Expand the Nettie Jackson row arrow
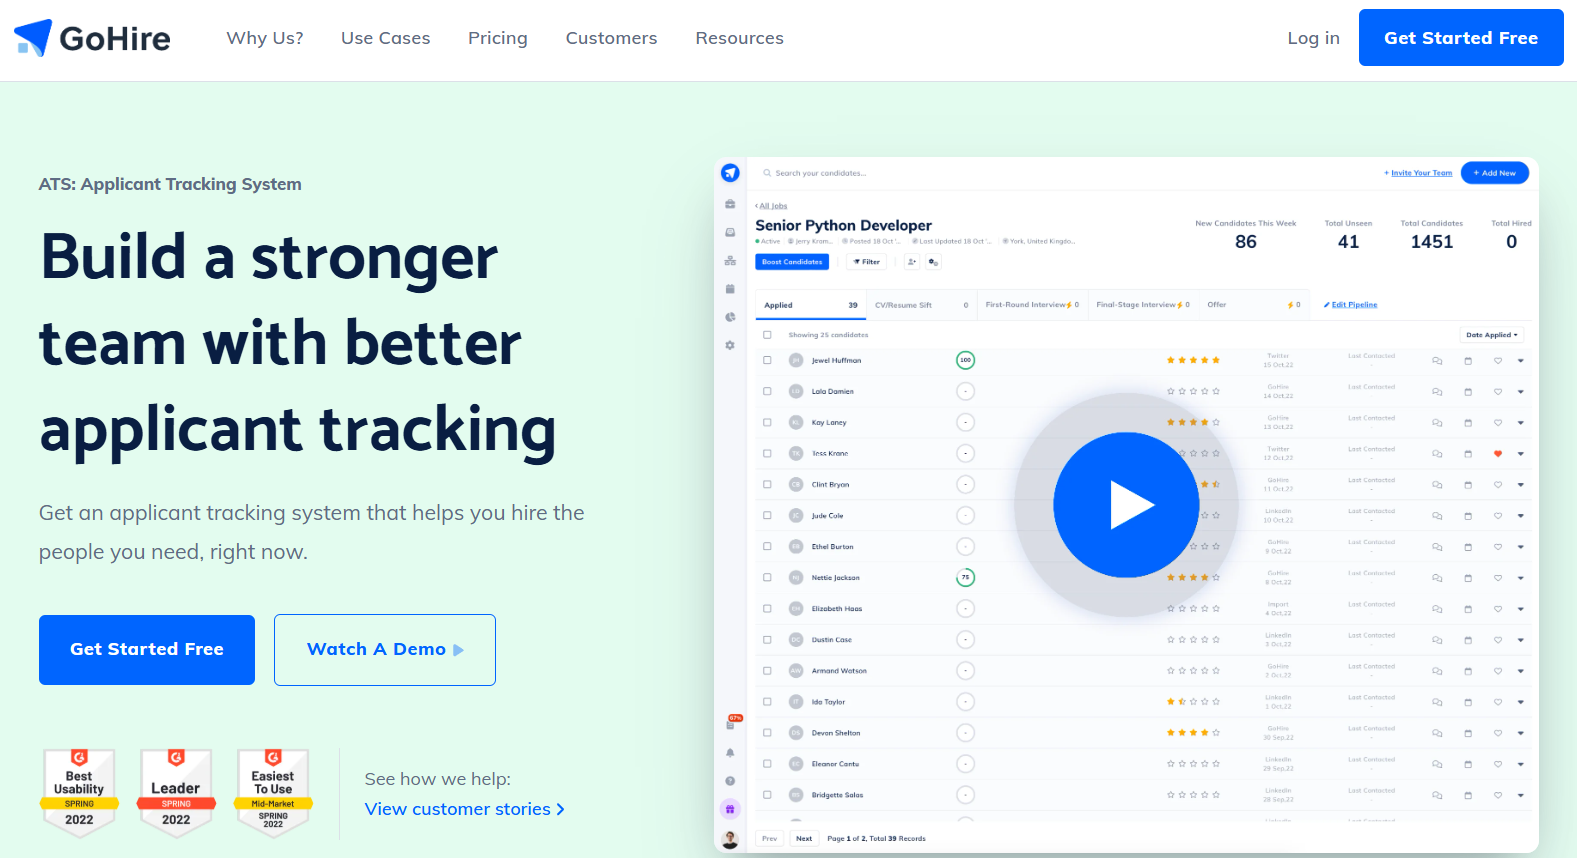 pos(1521,578)
